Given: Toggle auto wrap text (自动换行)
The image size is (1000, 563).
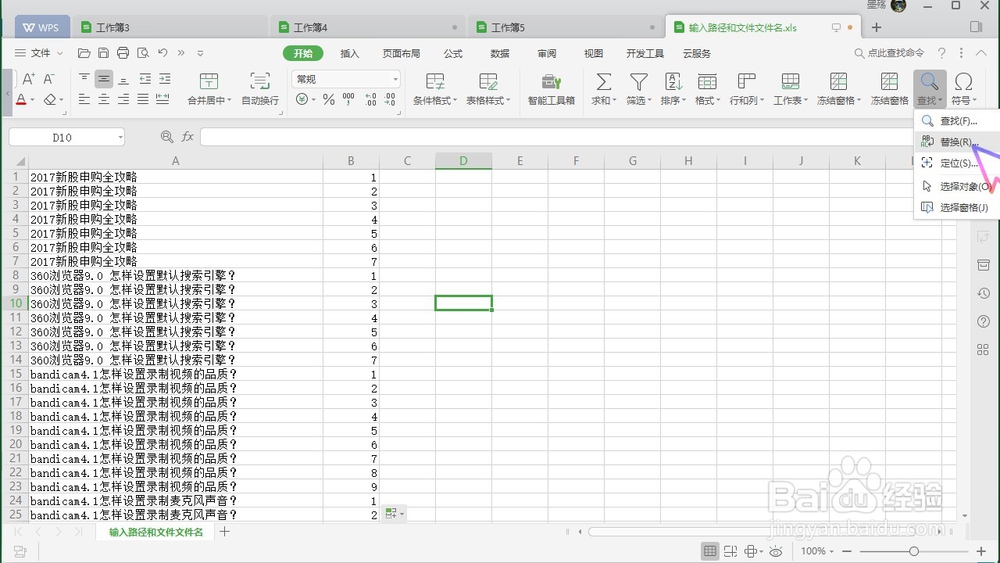Looking at the screenshot, I should (x=260, y=89).
